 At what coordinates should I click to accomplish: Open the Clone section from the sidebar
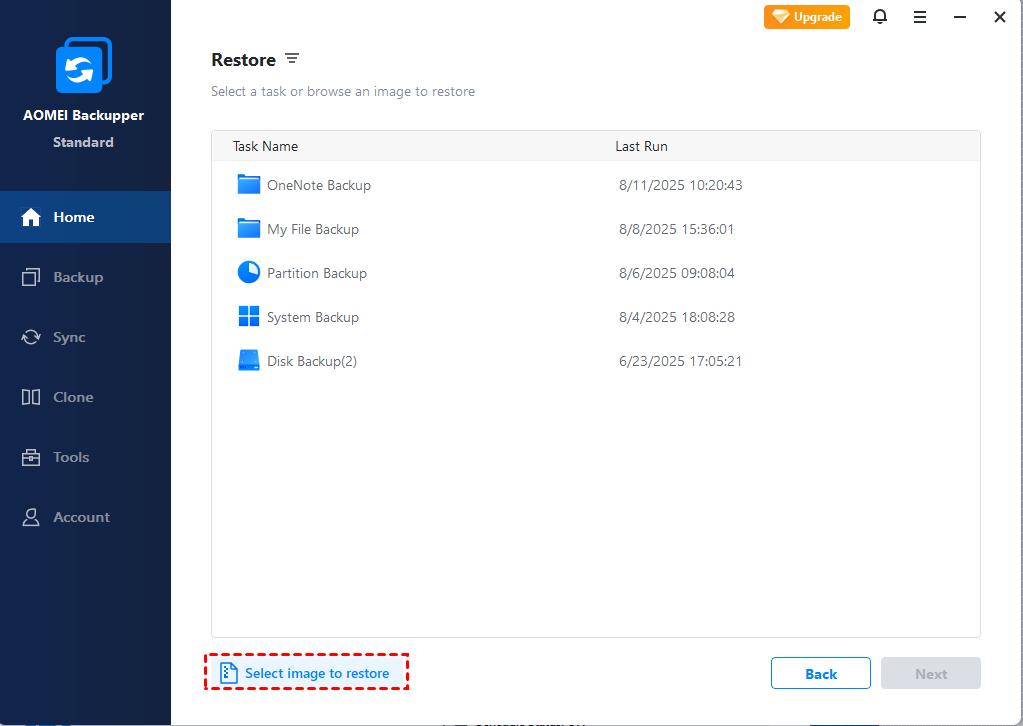tap(71, 397)
